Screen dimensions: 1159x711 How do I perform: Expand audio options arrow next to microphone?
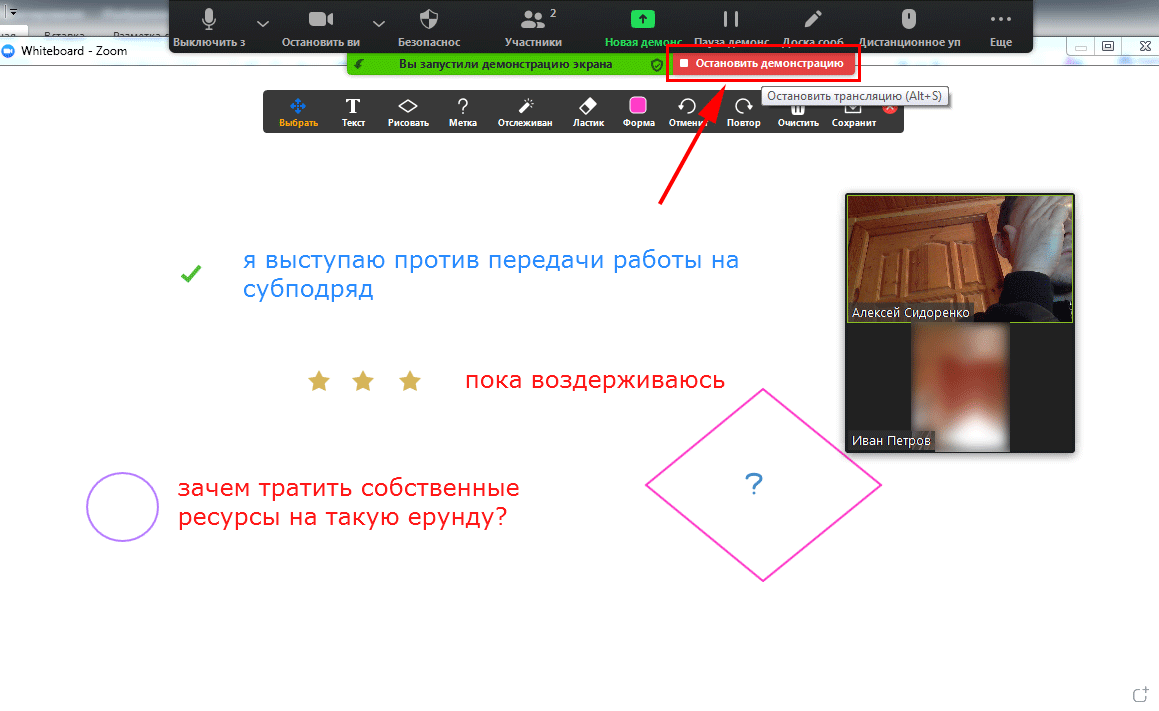pyautogui.click(x=262, y=22)
